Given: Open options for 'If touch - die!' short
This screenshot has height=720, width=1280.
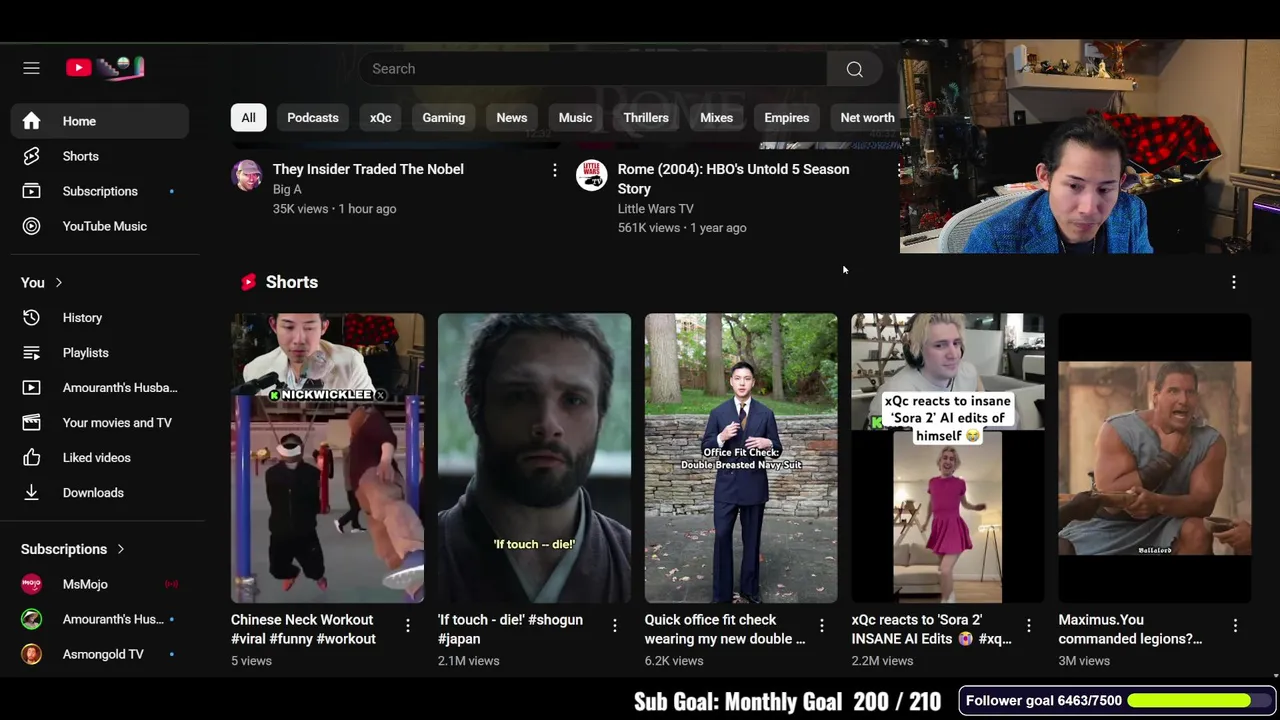Looking at the screenshot, I should 614,626.
